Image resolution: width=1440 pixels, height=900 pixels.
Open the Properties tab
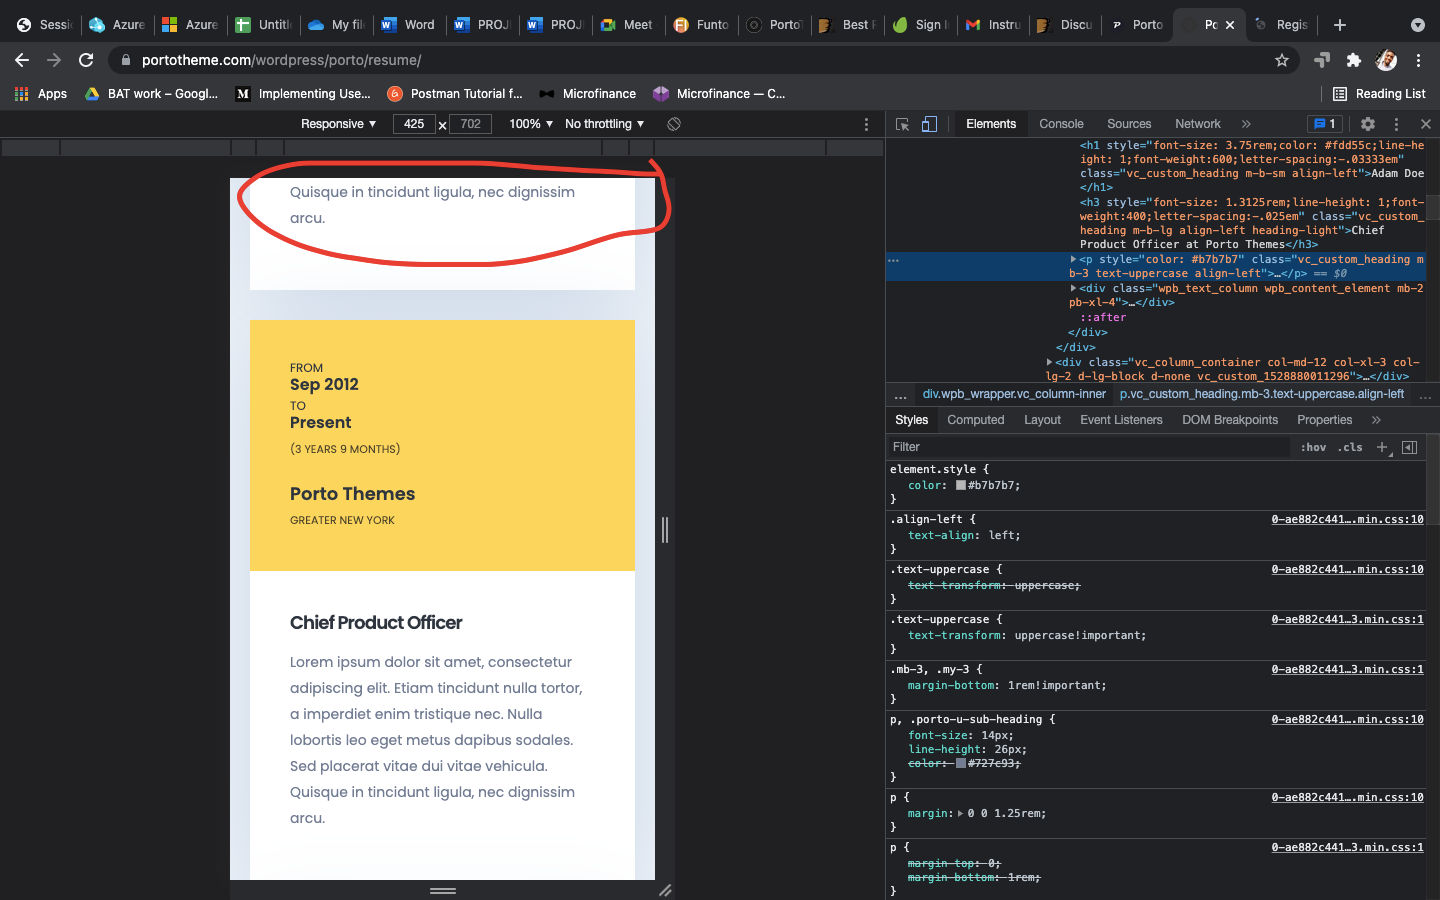click(1324, 420)
